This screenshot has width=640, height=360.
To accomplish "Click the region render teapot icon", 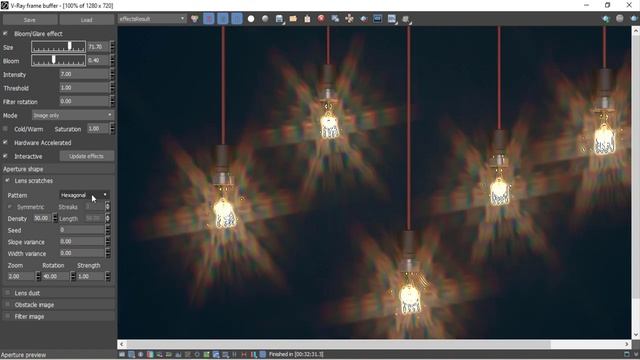I will (x=363, y=19).
